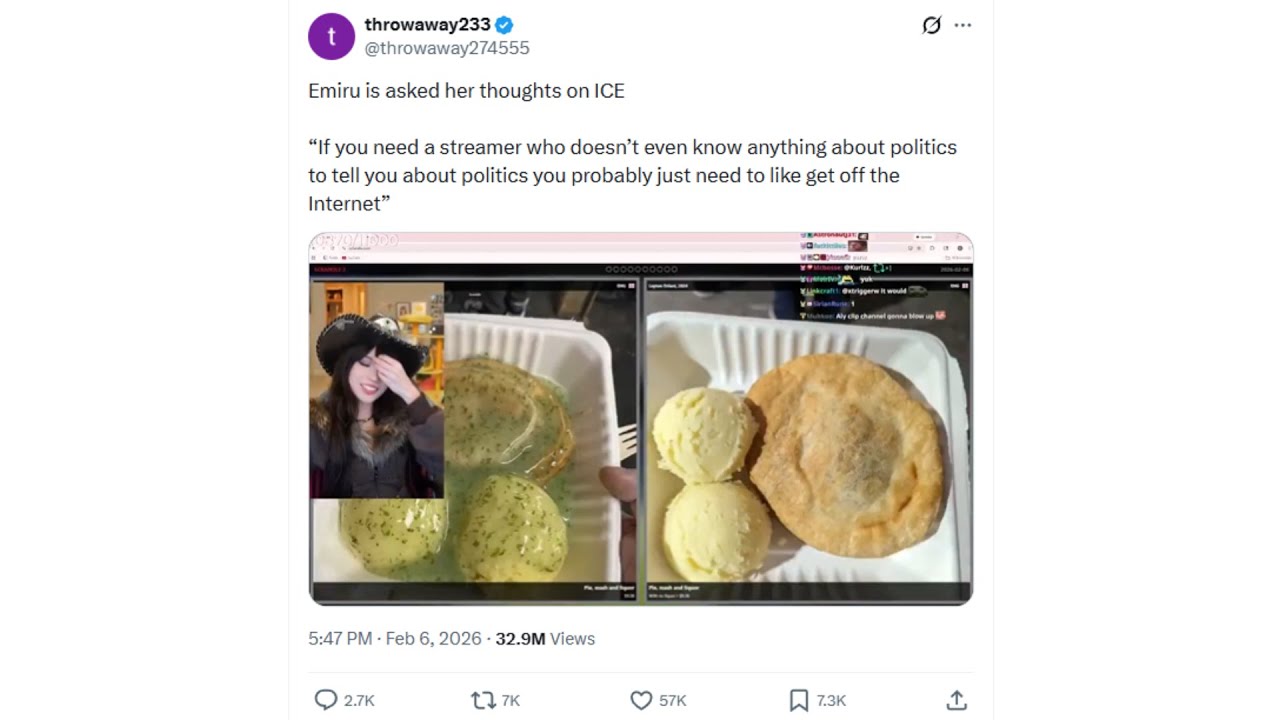This screenshot has width=1280, height=720.
Task: Click the 7.3K bookmarks count
Action: click(x=831, y=701)
